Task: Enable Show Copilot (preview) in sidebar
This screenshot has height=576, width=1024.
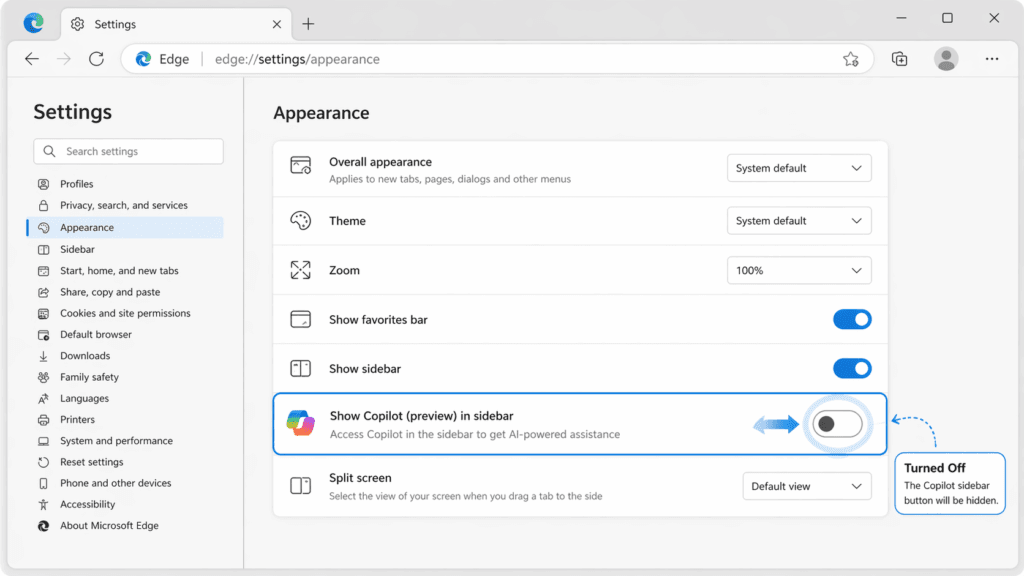Action: pyautogui.click(x=837, y=424)
